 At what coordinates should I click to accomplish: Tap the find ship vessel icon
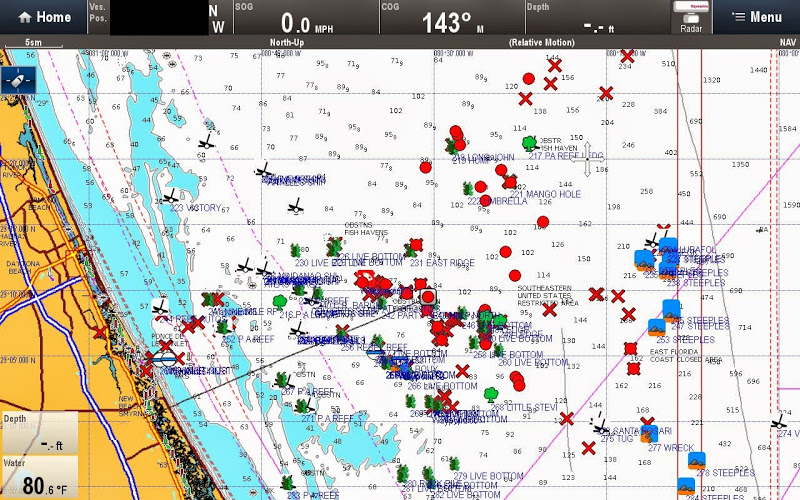point(18,81)
